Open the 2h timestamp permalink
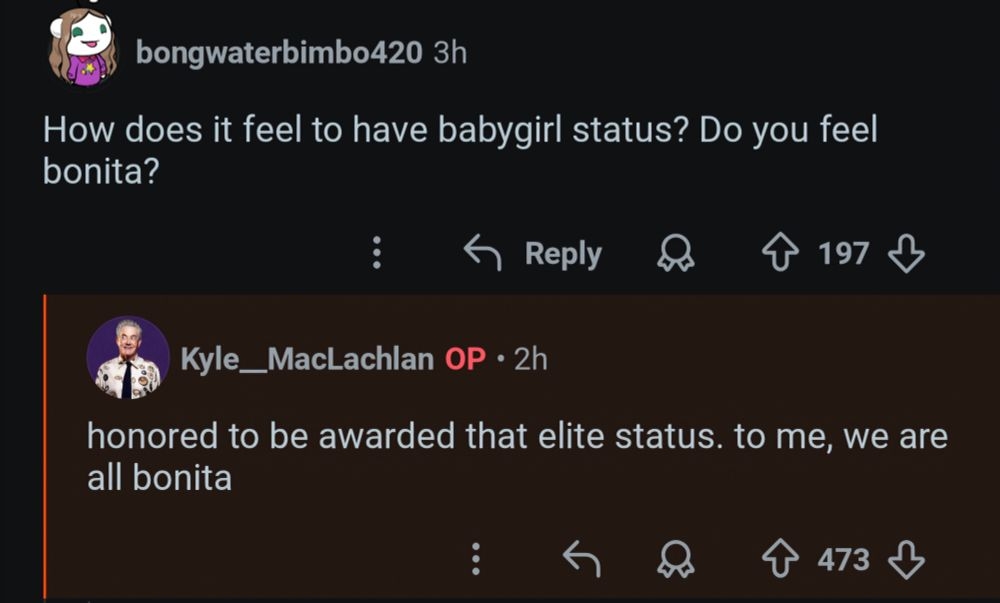The height and width of the screenshot is (603, 1000). point(531,358)
